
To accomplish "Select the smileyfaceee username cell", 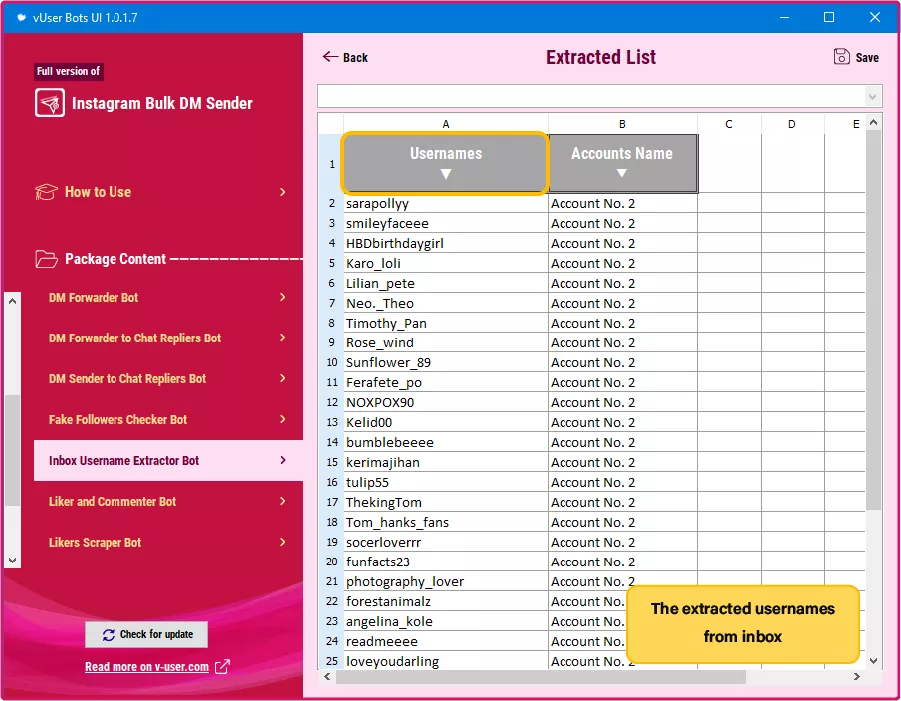I will click(446, 224).
